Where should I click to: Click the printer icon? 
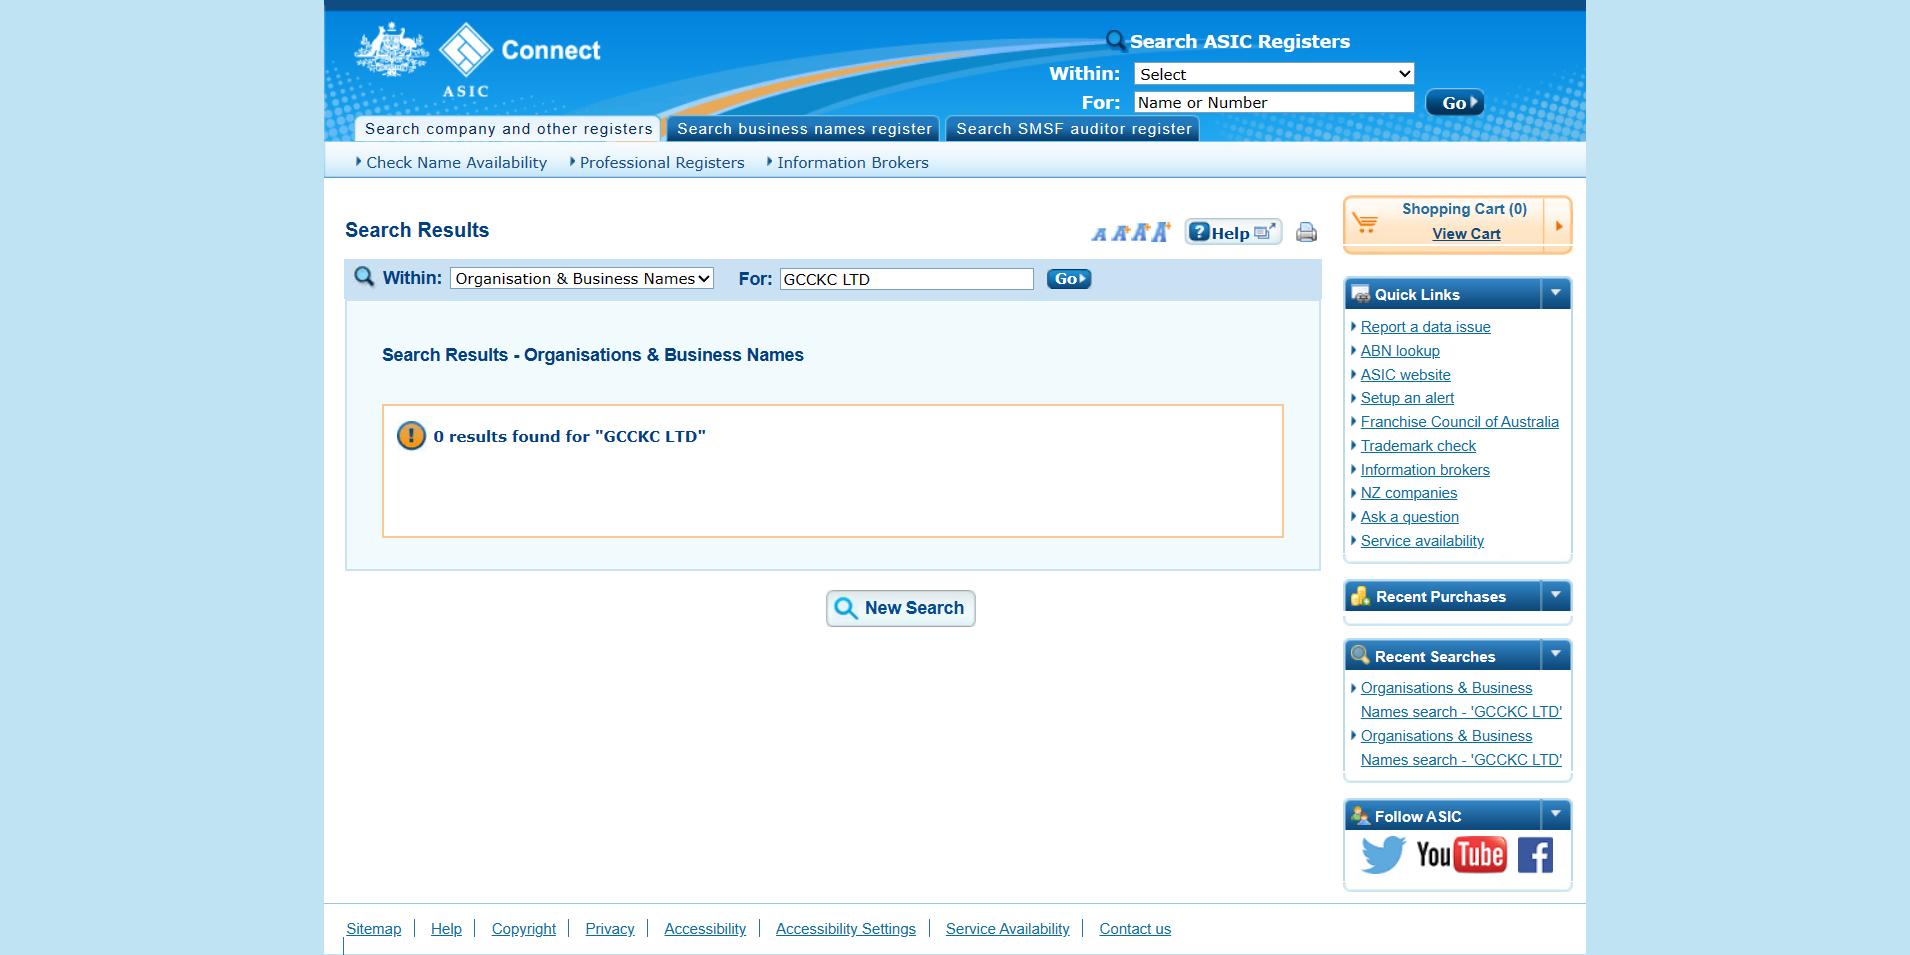tap(1306, 232)
